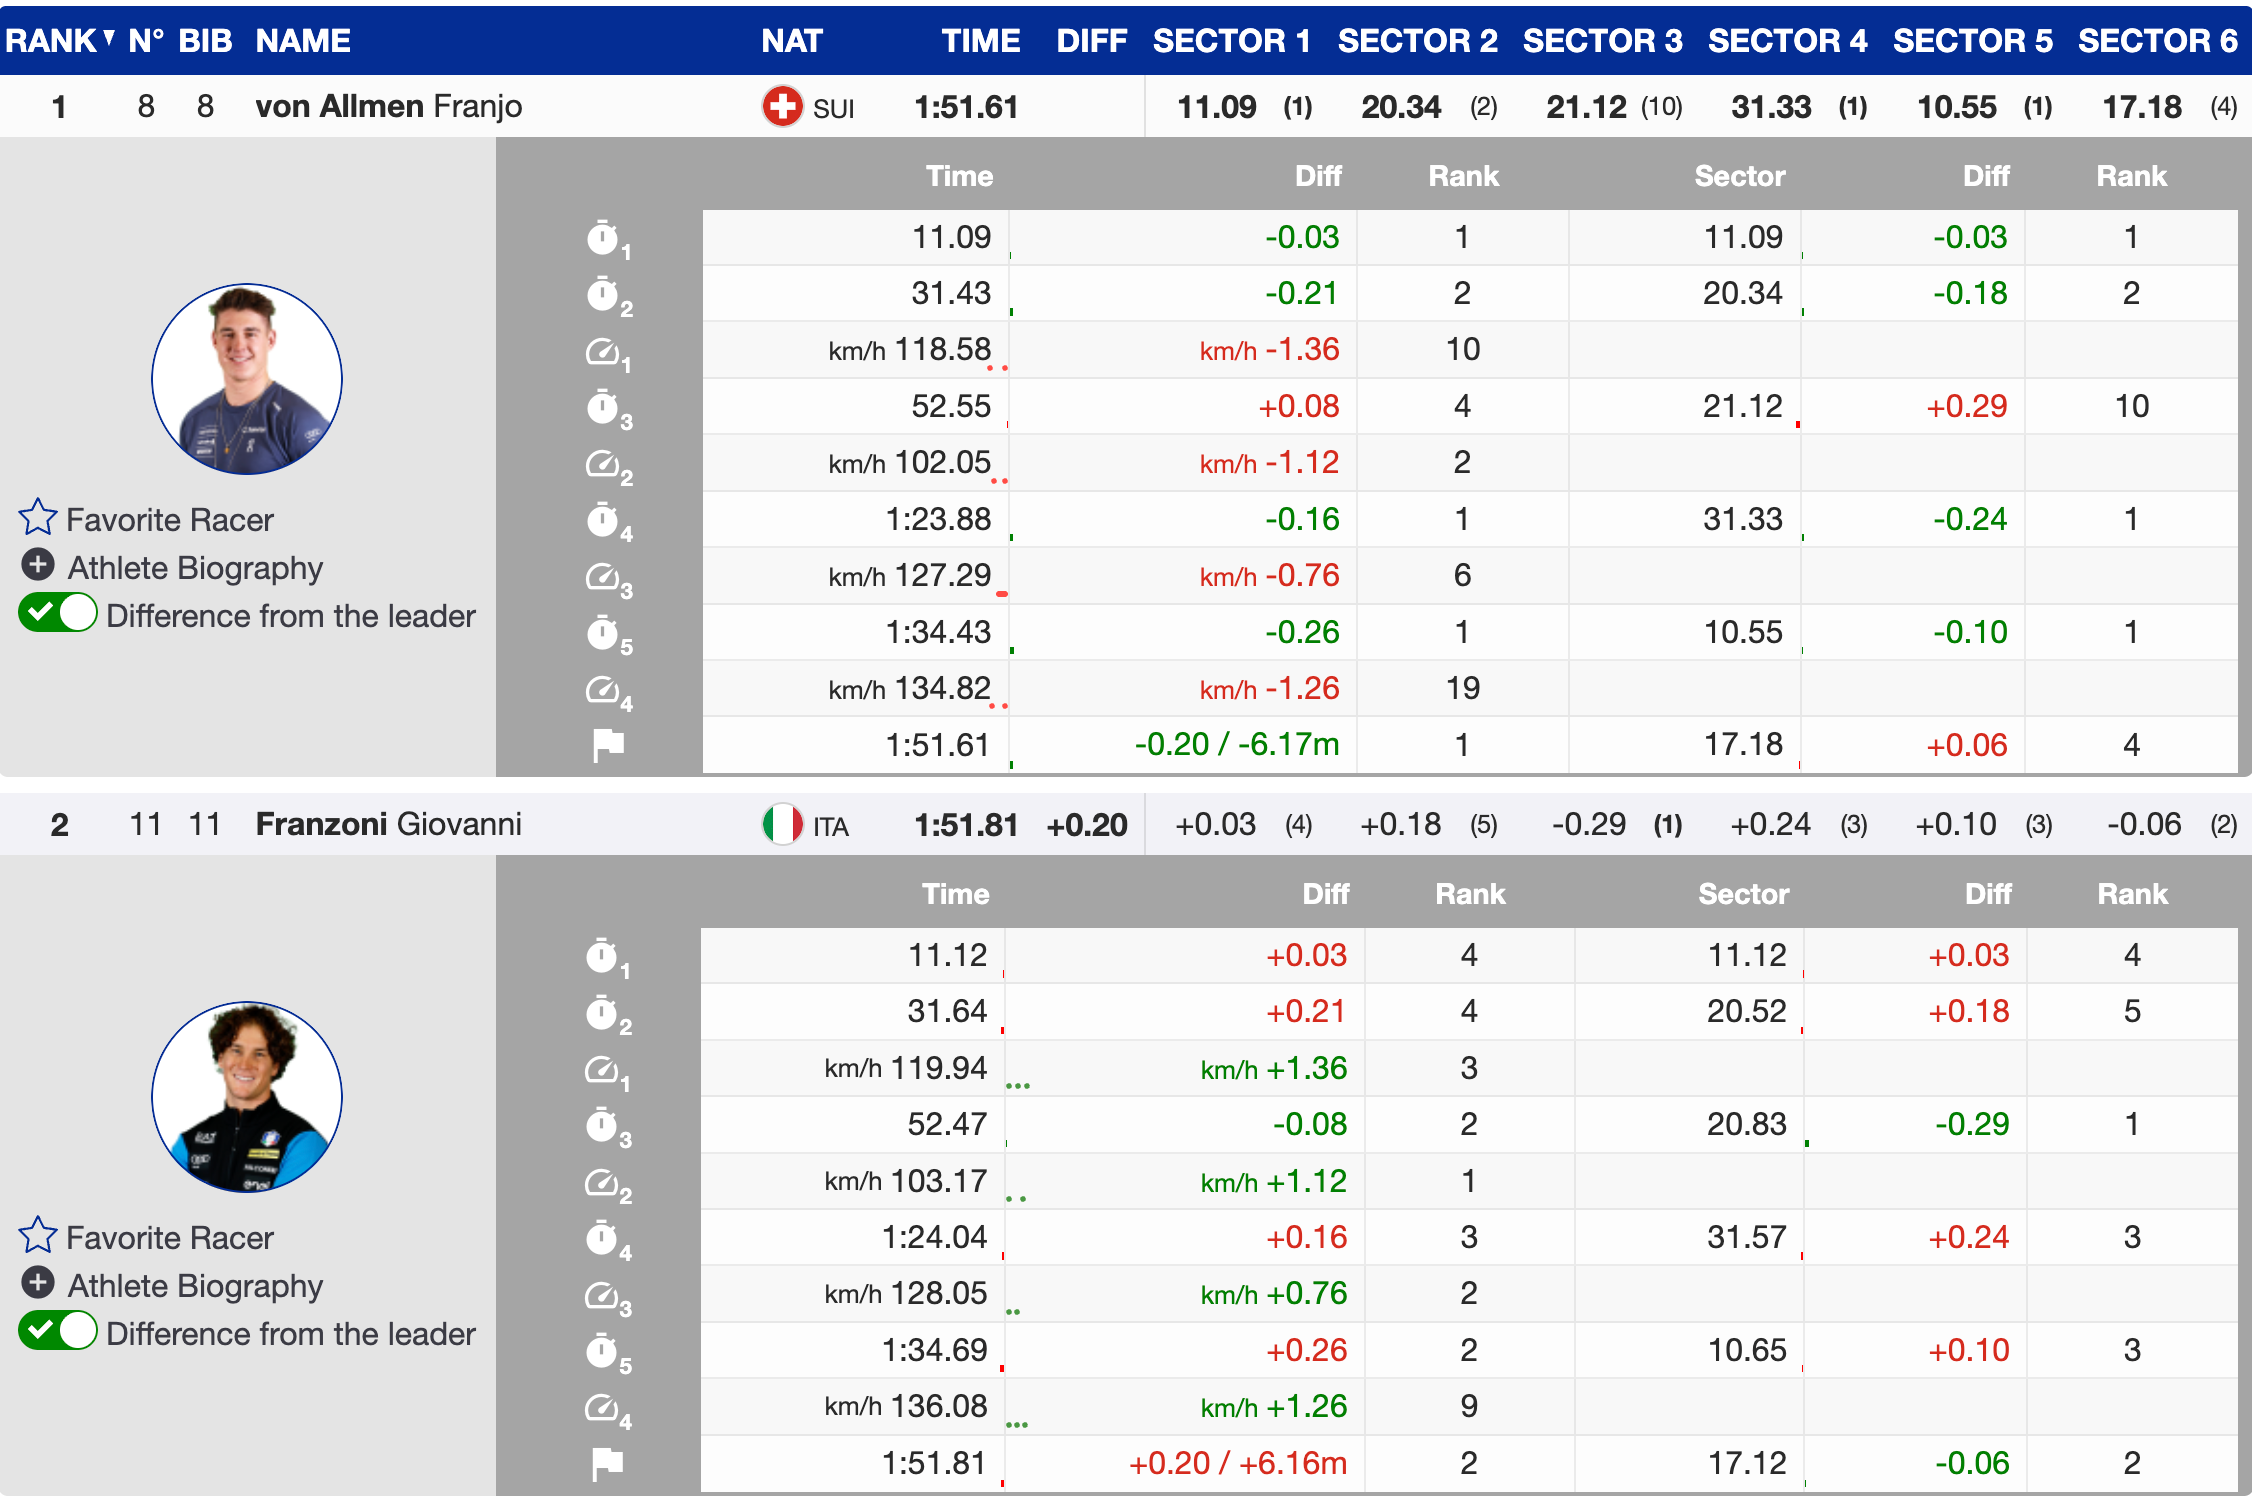
Task: Sort by RANK column header arrow
Action: [x=108, y=38]
